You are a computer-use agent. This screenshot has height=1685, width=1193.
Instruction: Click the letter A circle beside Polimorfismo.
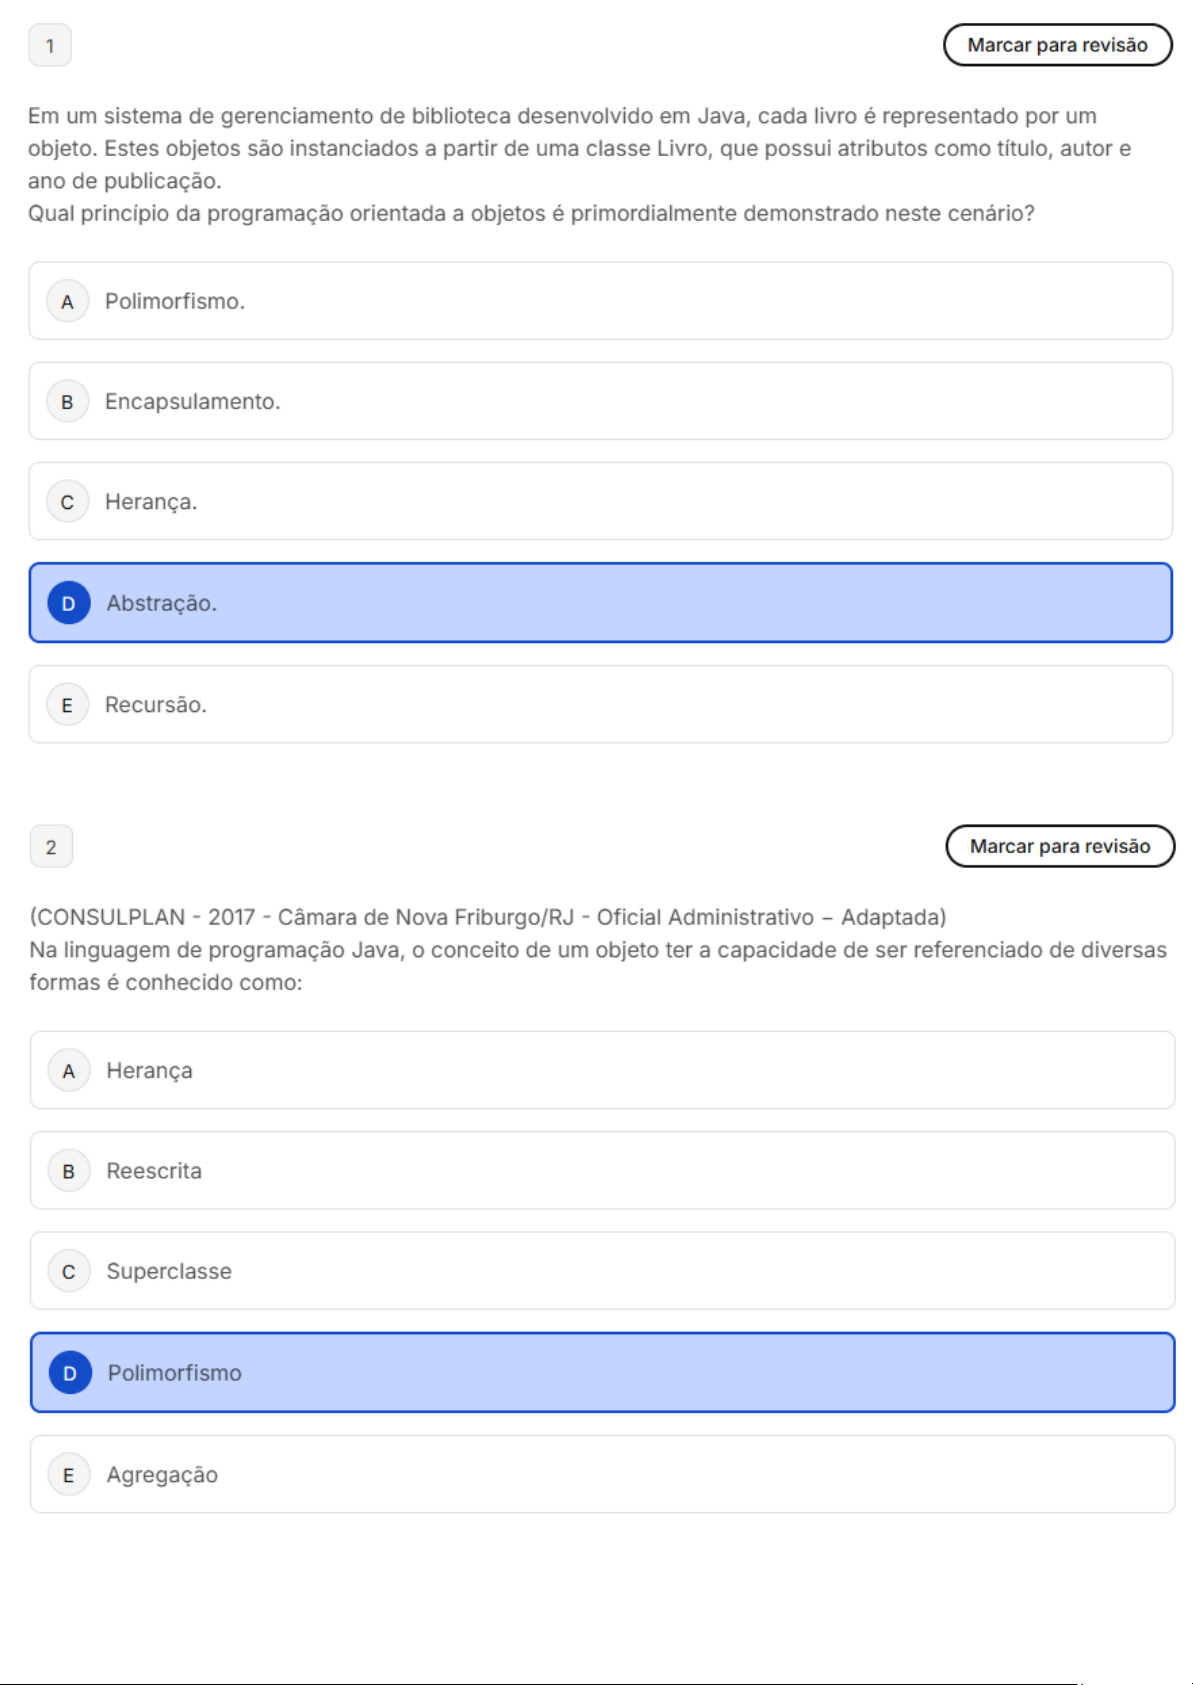67,302
